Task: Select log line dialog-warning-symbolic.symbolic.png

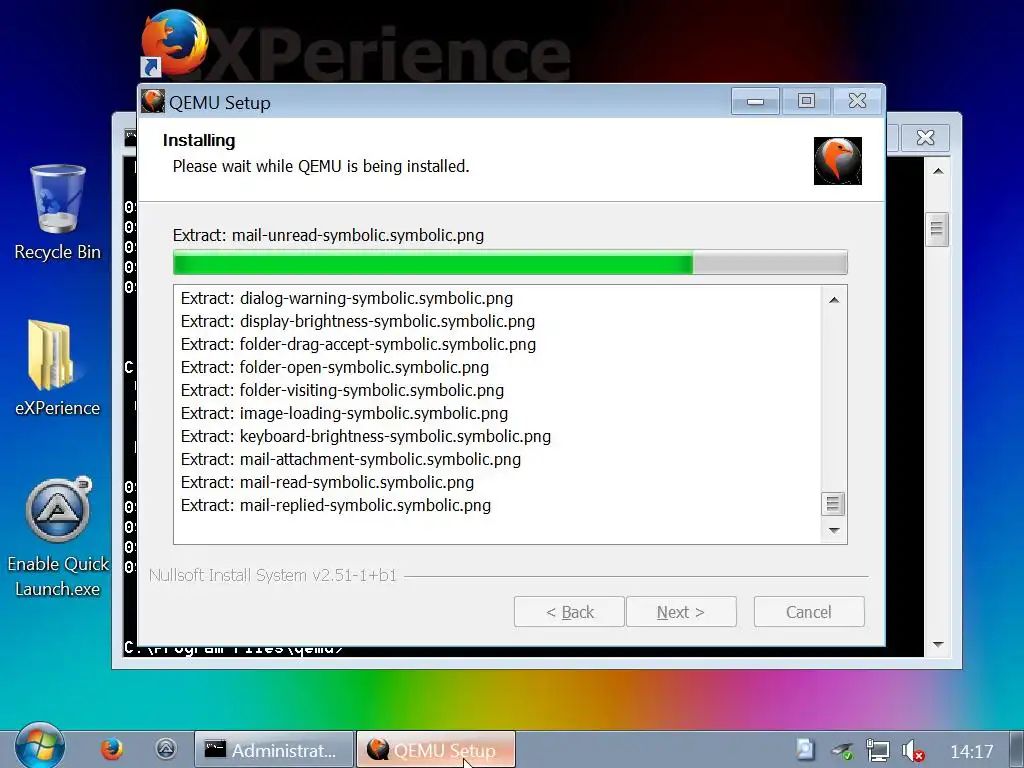Action: 347,298
